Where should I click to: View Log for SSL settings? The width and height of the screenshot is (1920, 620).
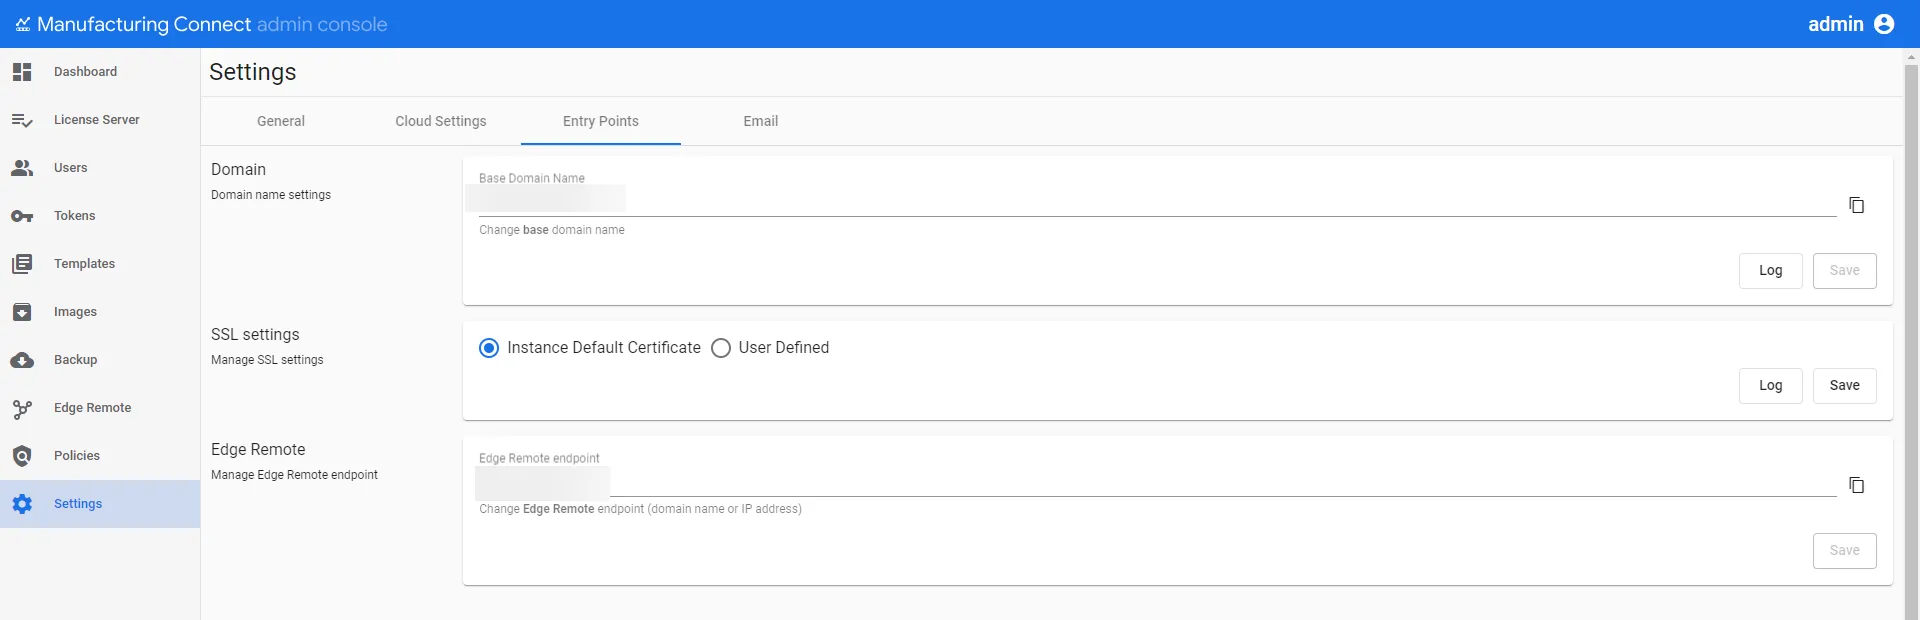(1771, 386)
